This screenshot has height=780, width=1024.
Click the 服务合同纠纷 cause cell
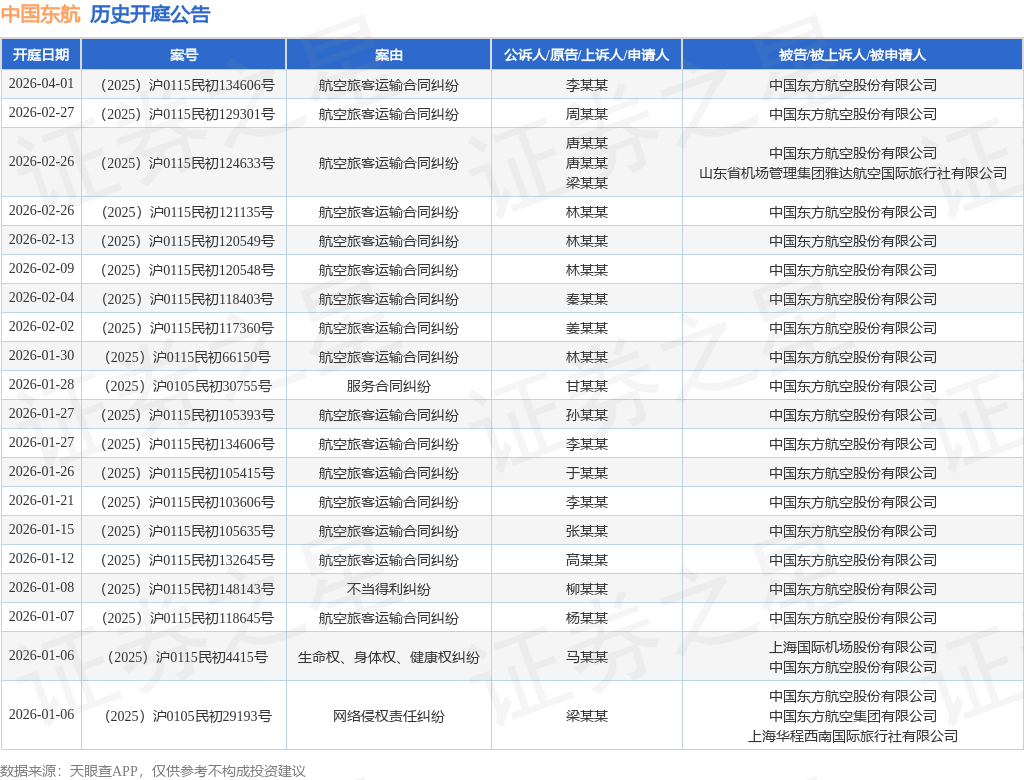pyautogui.click(x=389, y=387)
